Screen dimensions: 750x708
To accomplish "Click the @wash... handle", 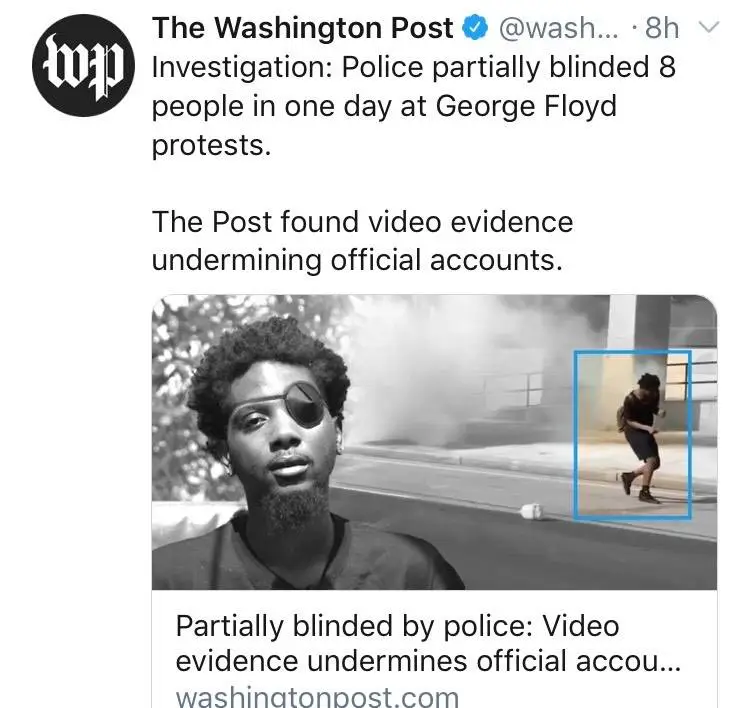I will (558, 28).
